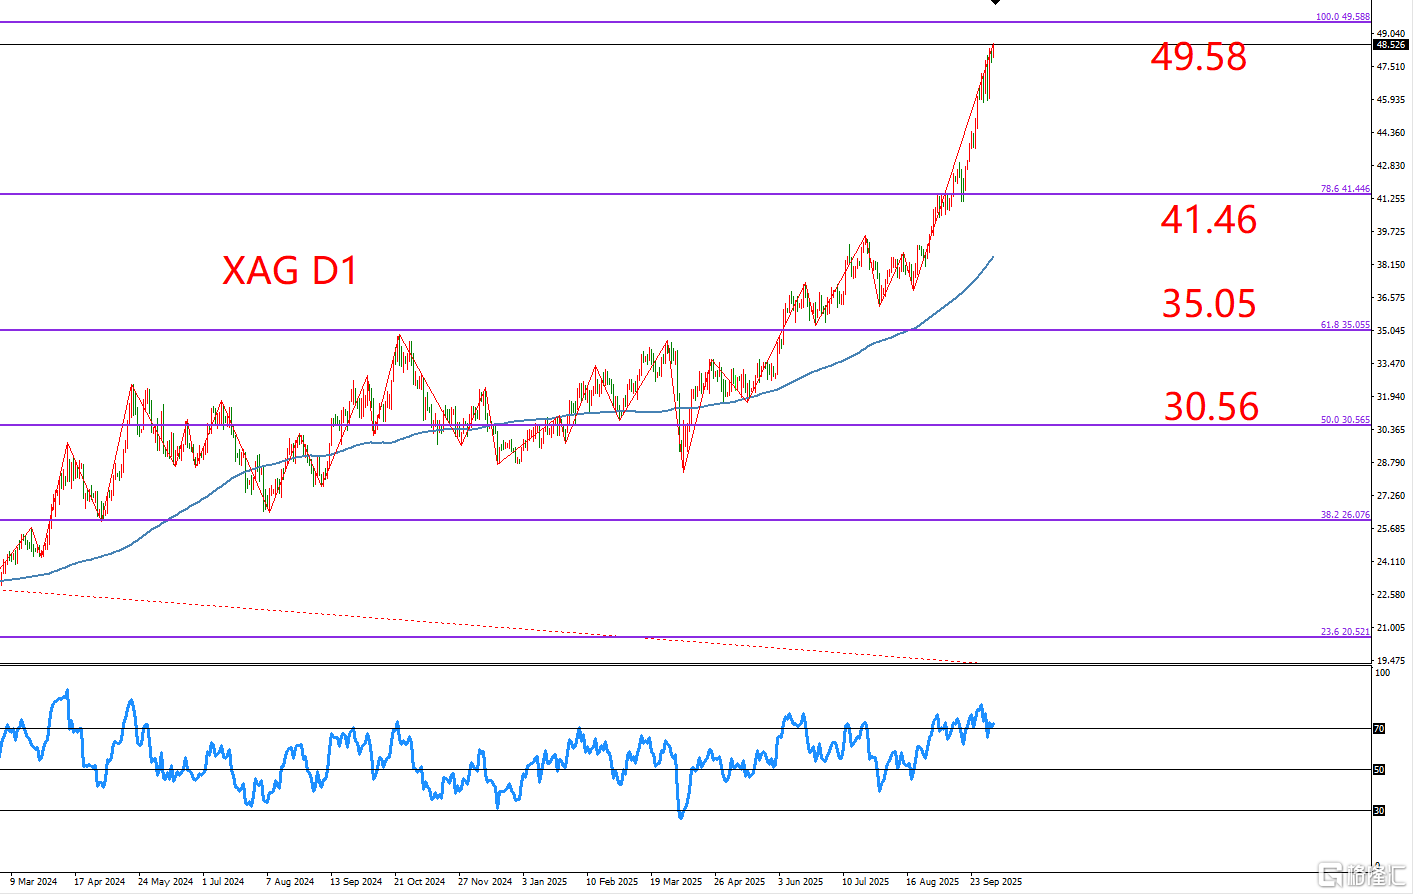Viewport: 1414px width, 895px height.
Task: Click the 78.6 41.446 Fibonacci level label
Action: point(1344,189)
